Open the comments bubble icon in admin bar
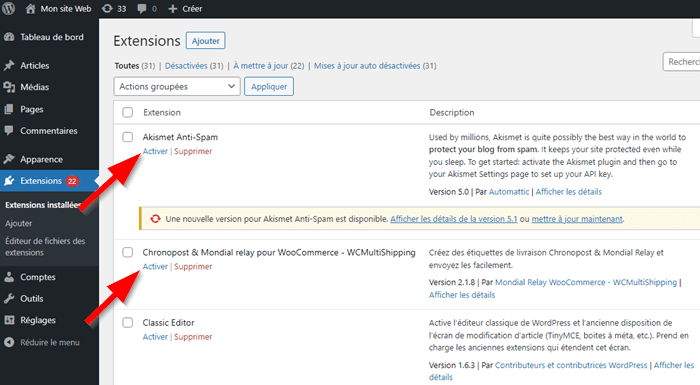The image size is (700, 385). (142, 8)
